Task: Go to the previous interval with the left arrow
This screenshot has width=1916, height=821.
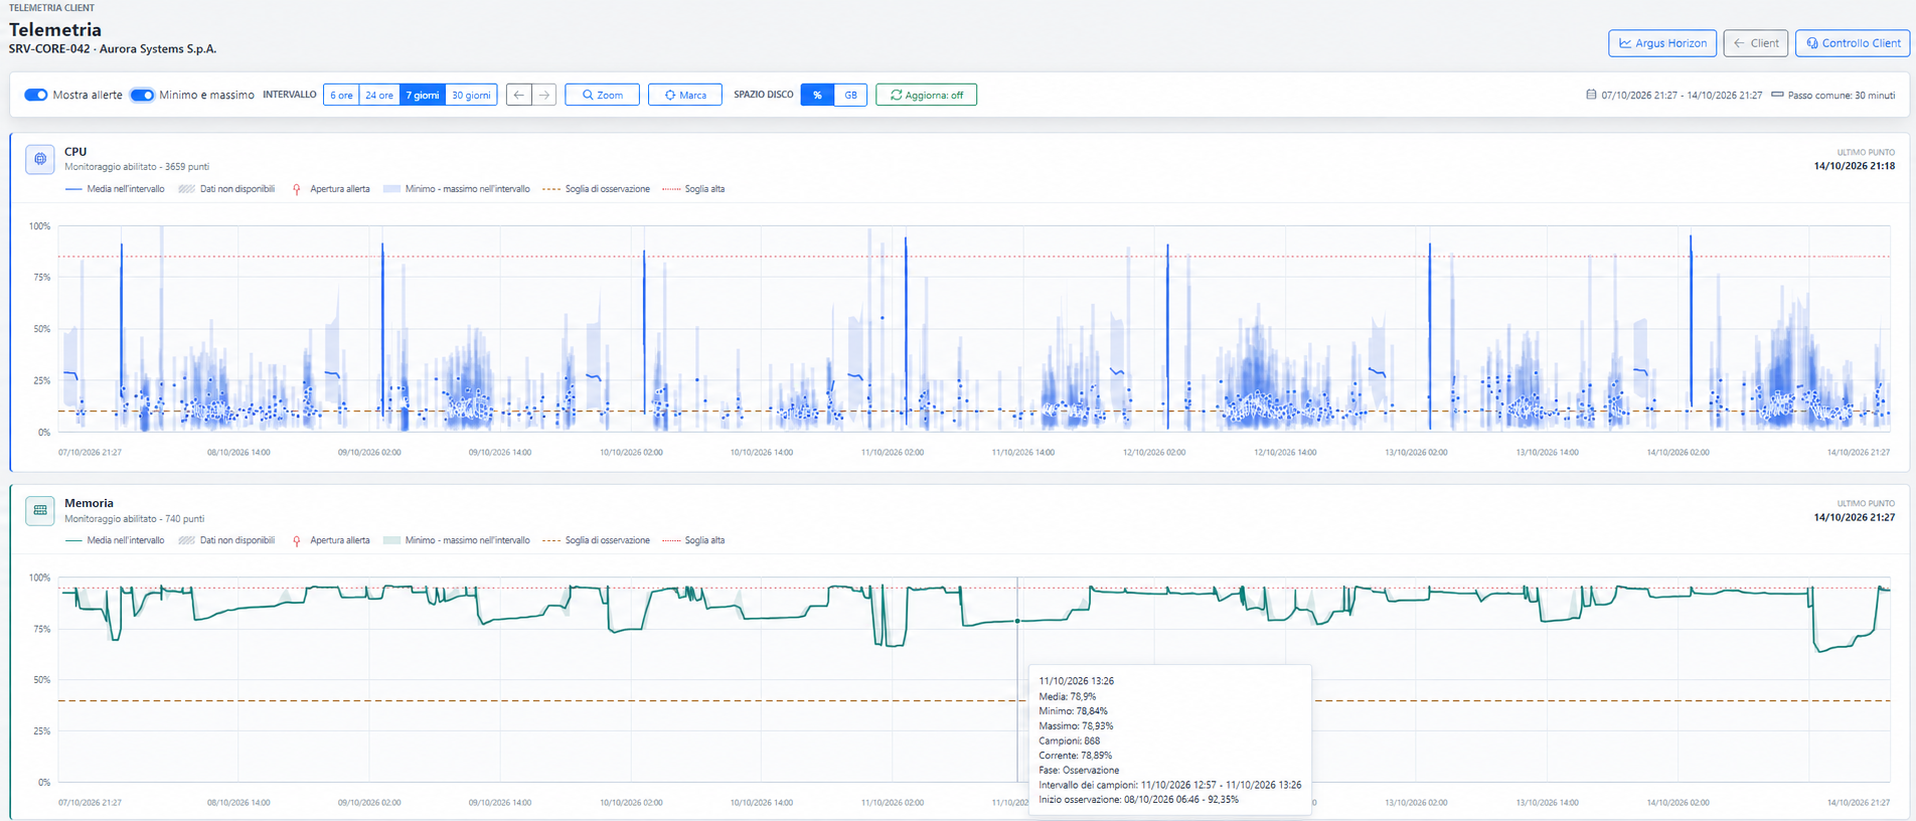Action: [518, 95]
